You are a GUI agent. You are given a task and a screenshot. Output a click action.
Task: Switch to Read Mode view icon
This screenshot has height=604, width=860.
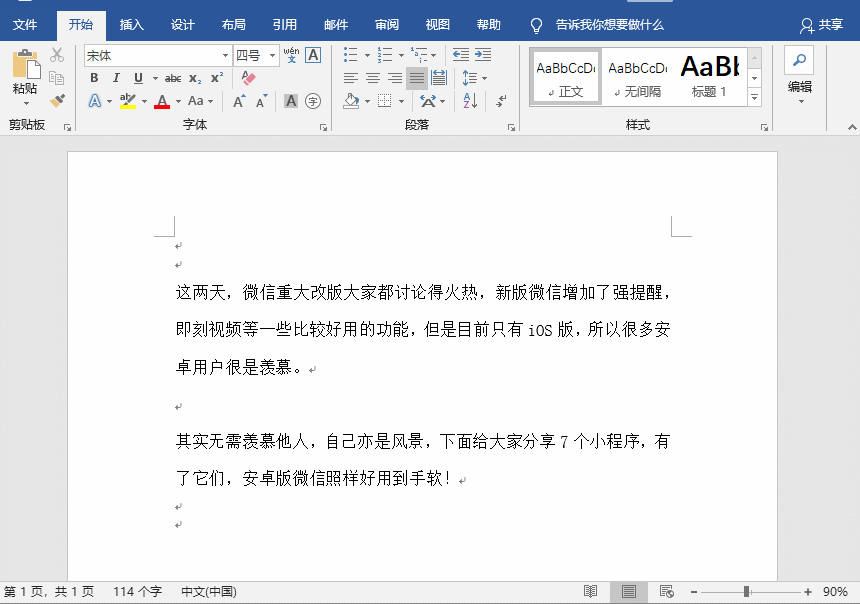pyautogui.click(x=590, y=591)
